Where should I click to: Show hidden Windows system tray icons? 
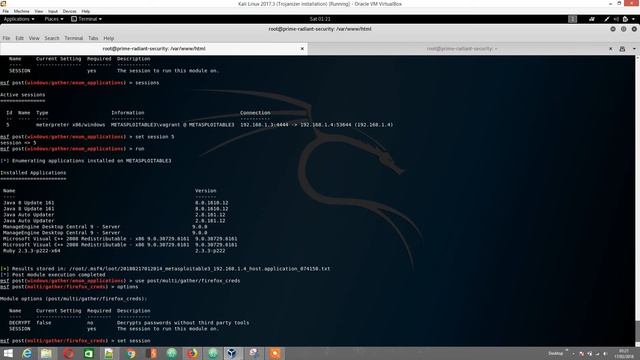click(573, 353)
